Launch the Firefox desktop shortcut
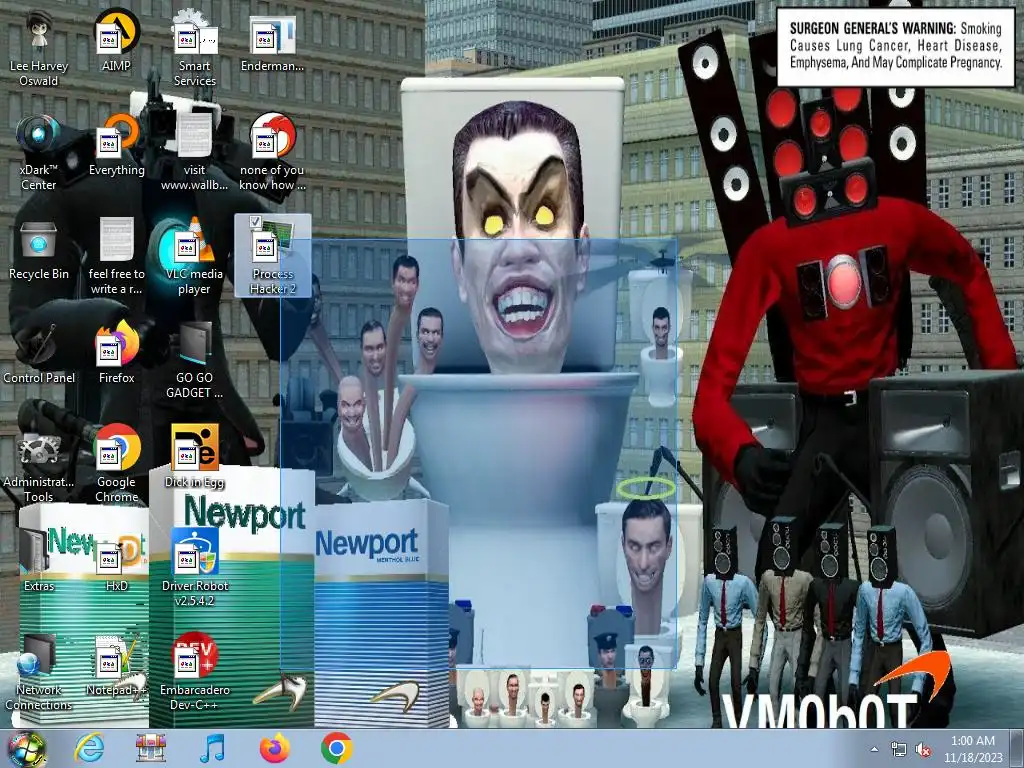Viewport: 1024px width, 768px height. (x=116, y=353)
